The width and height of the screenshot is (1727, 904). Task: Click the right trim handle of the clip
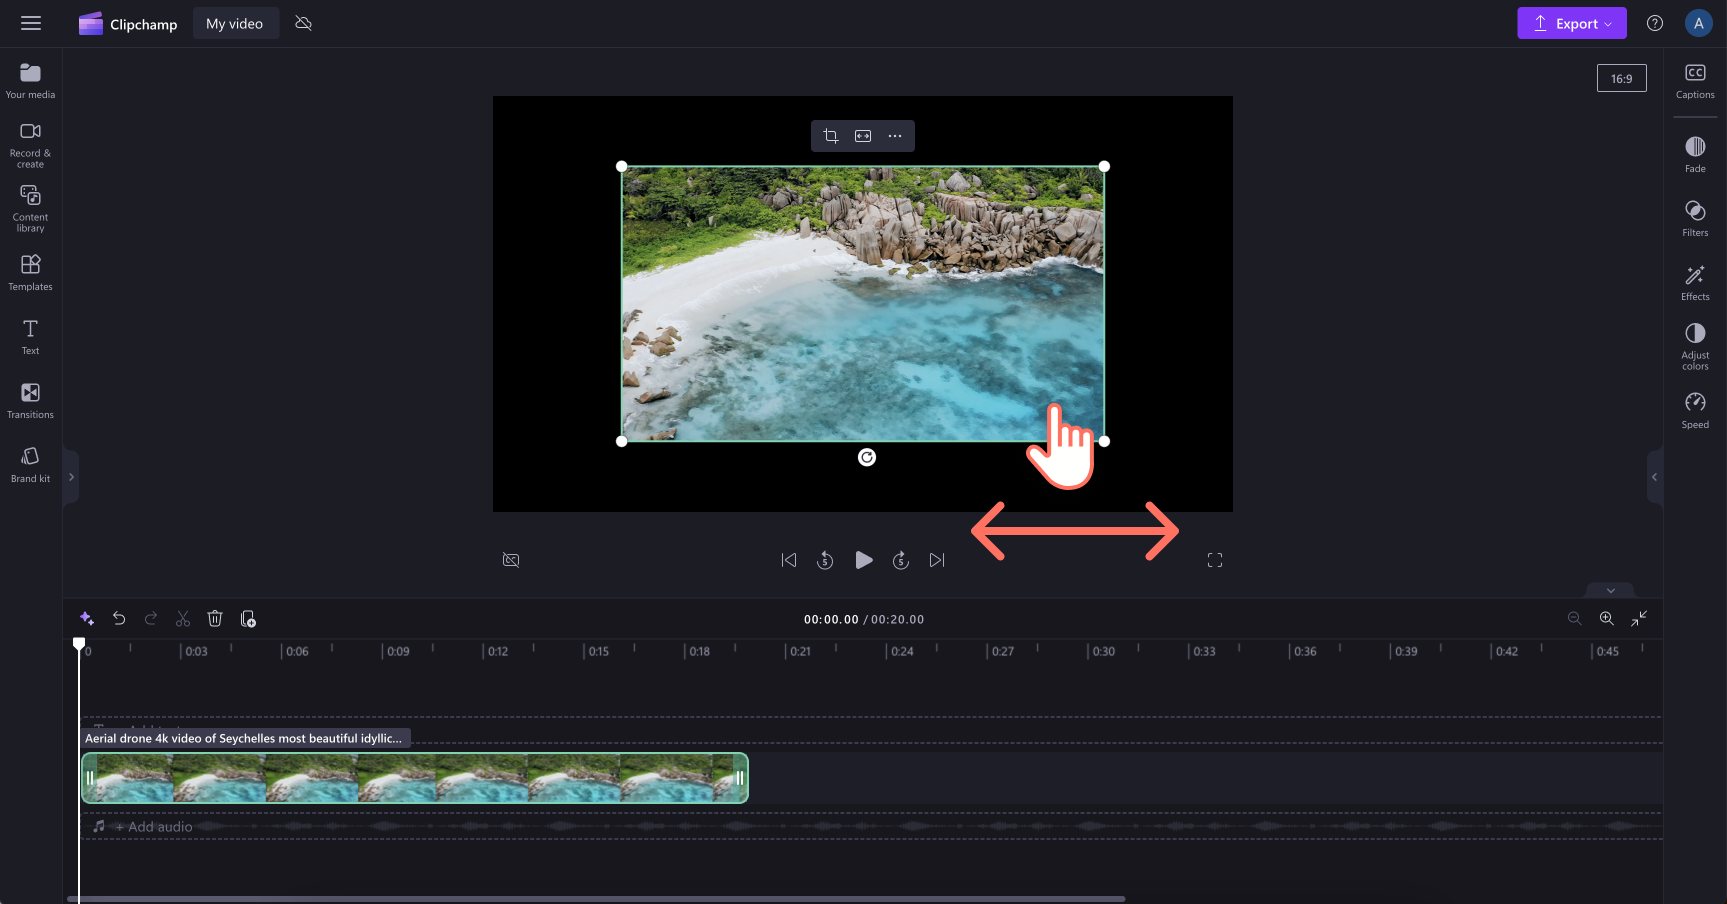point(740,778)
